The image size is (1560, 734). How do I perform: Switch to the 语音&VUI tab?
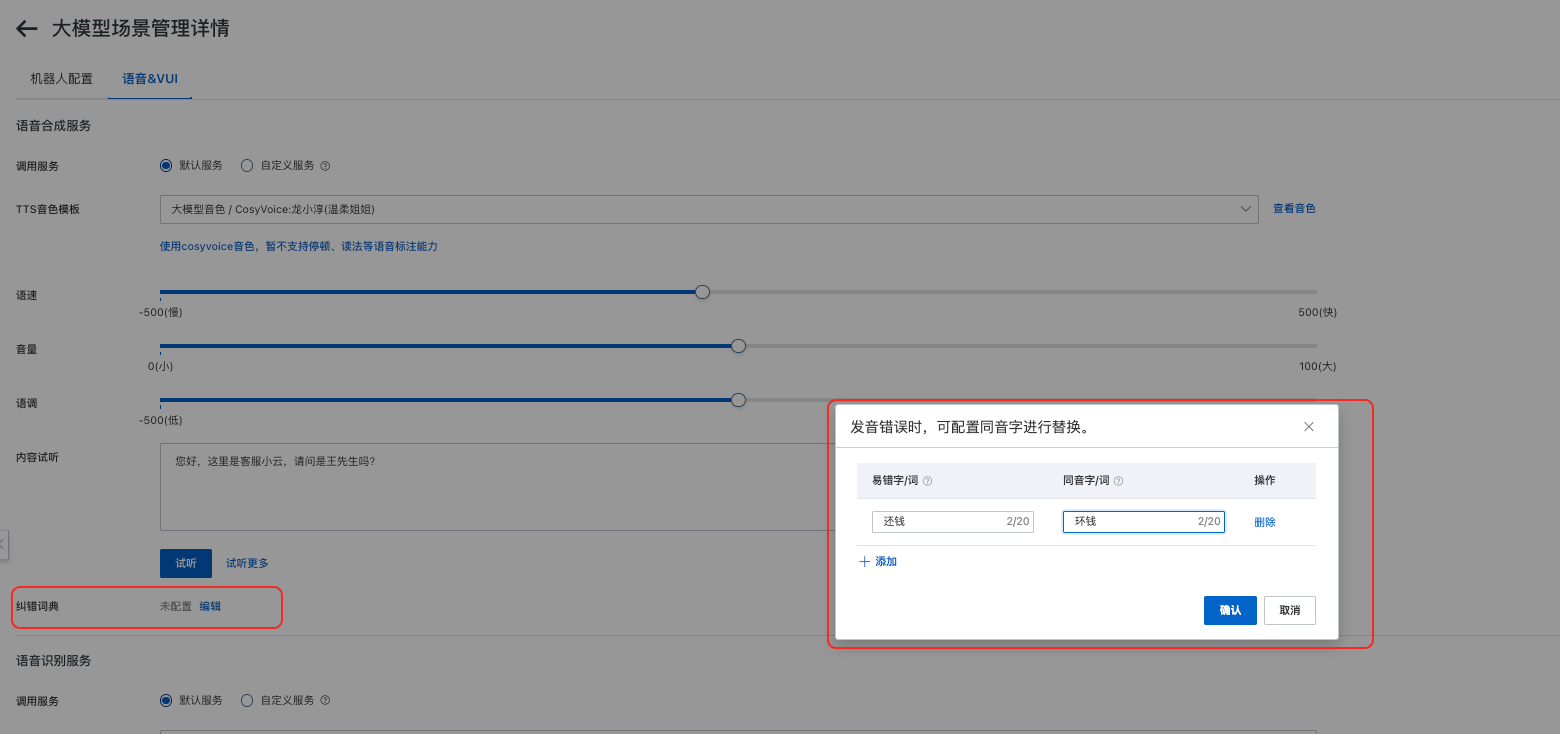(150, 78)
